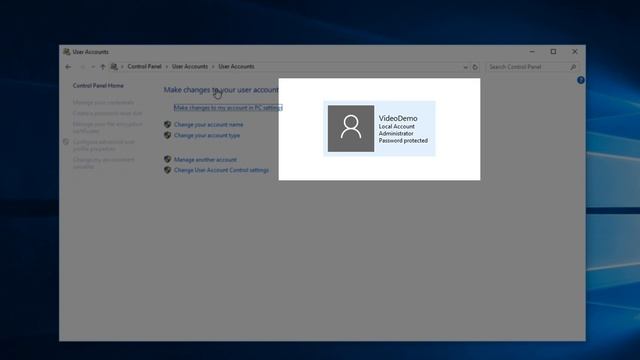Minimize the User Accounts window
Viewport: 640px width, 360px height.
532,52
